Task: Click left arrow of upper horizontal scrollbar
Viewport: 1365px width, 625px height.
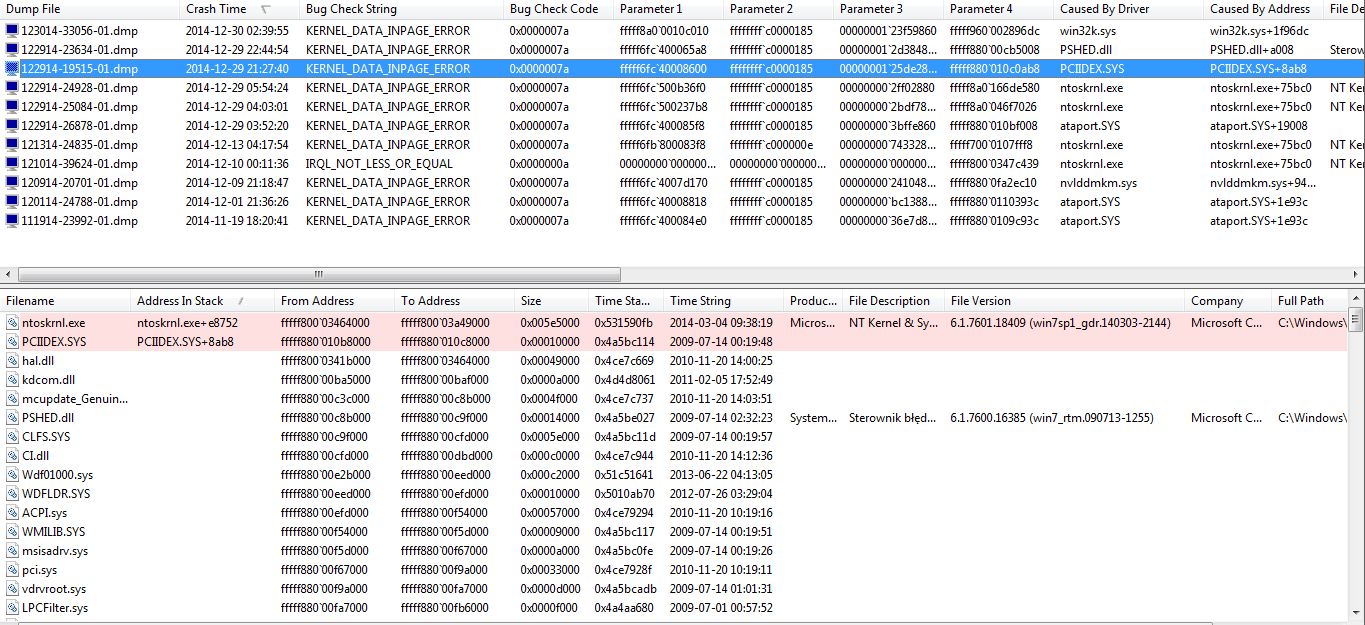Action: pyautogui.click(x=8, y=274)
